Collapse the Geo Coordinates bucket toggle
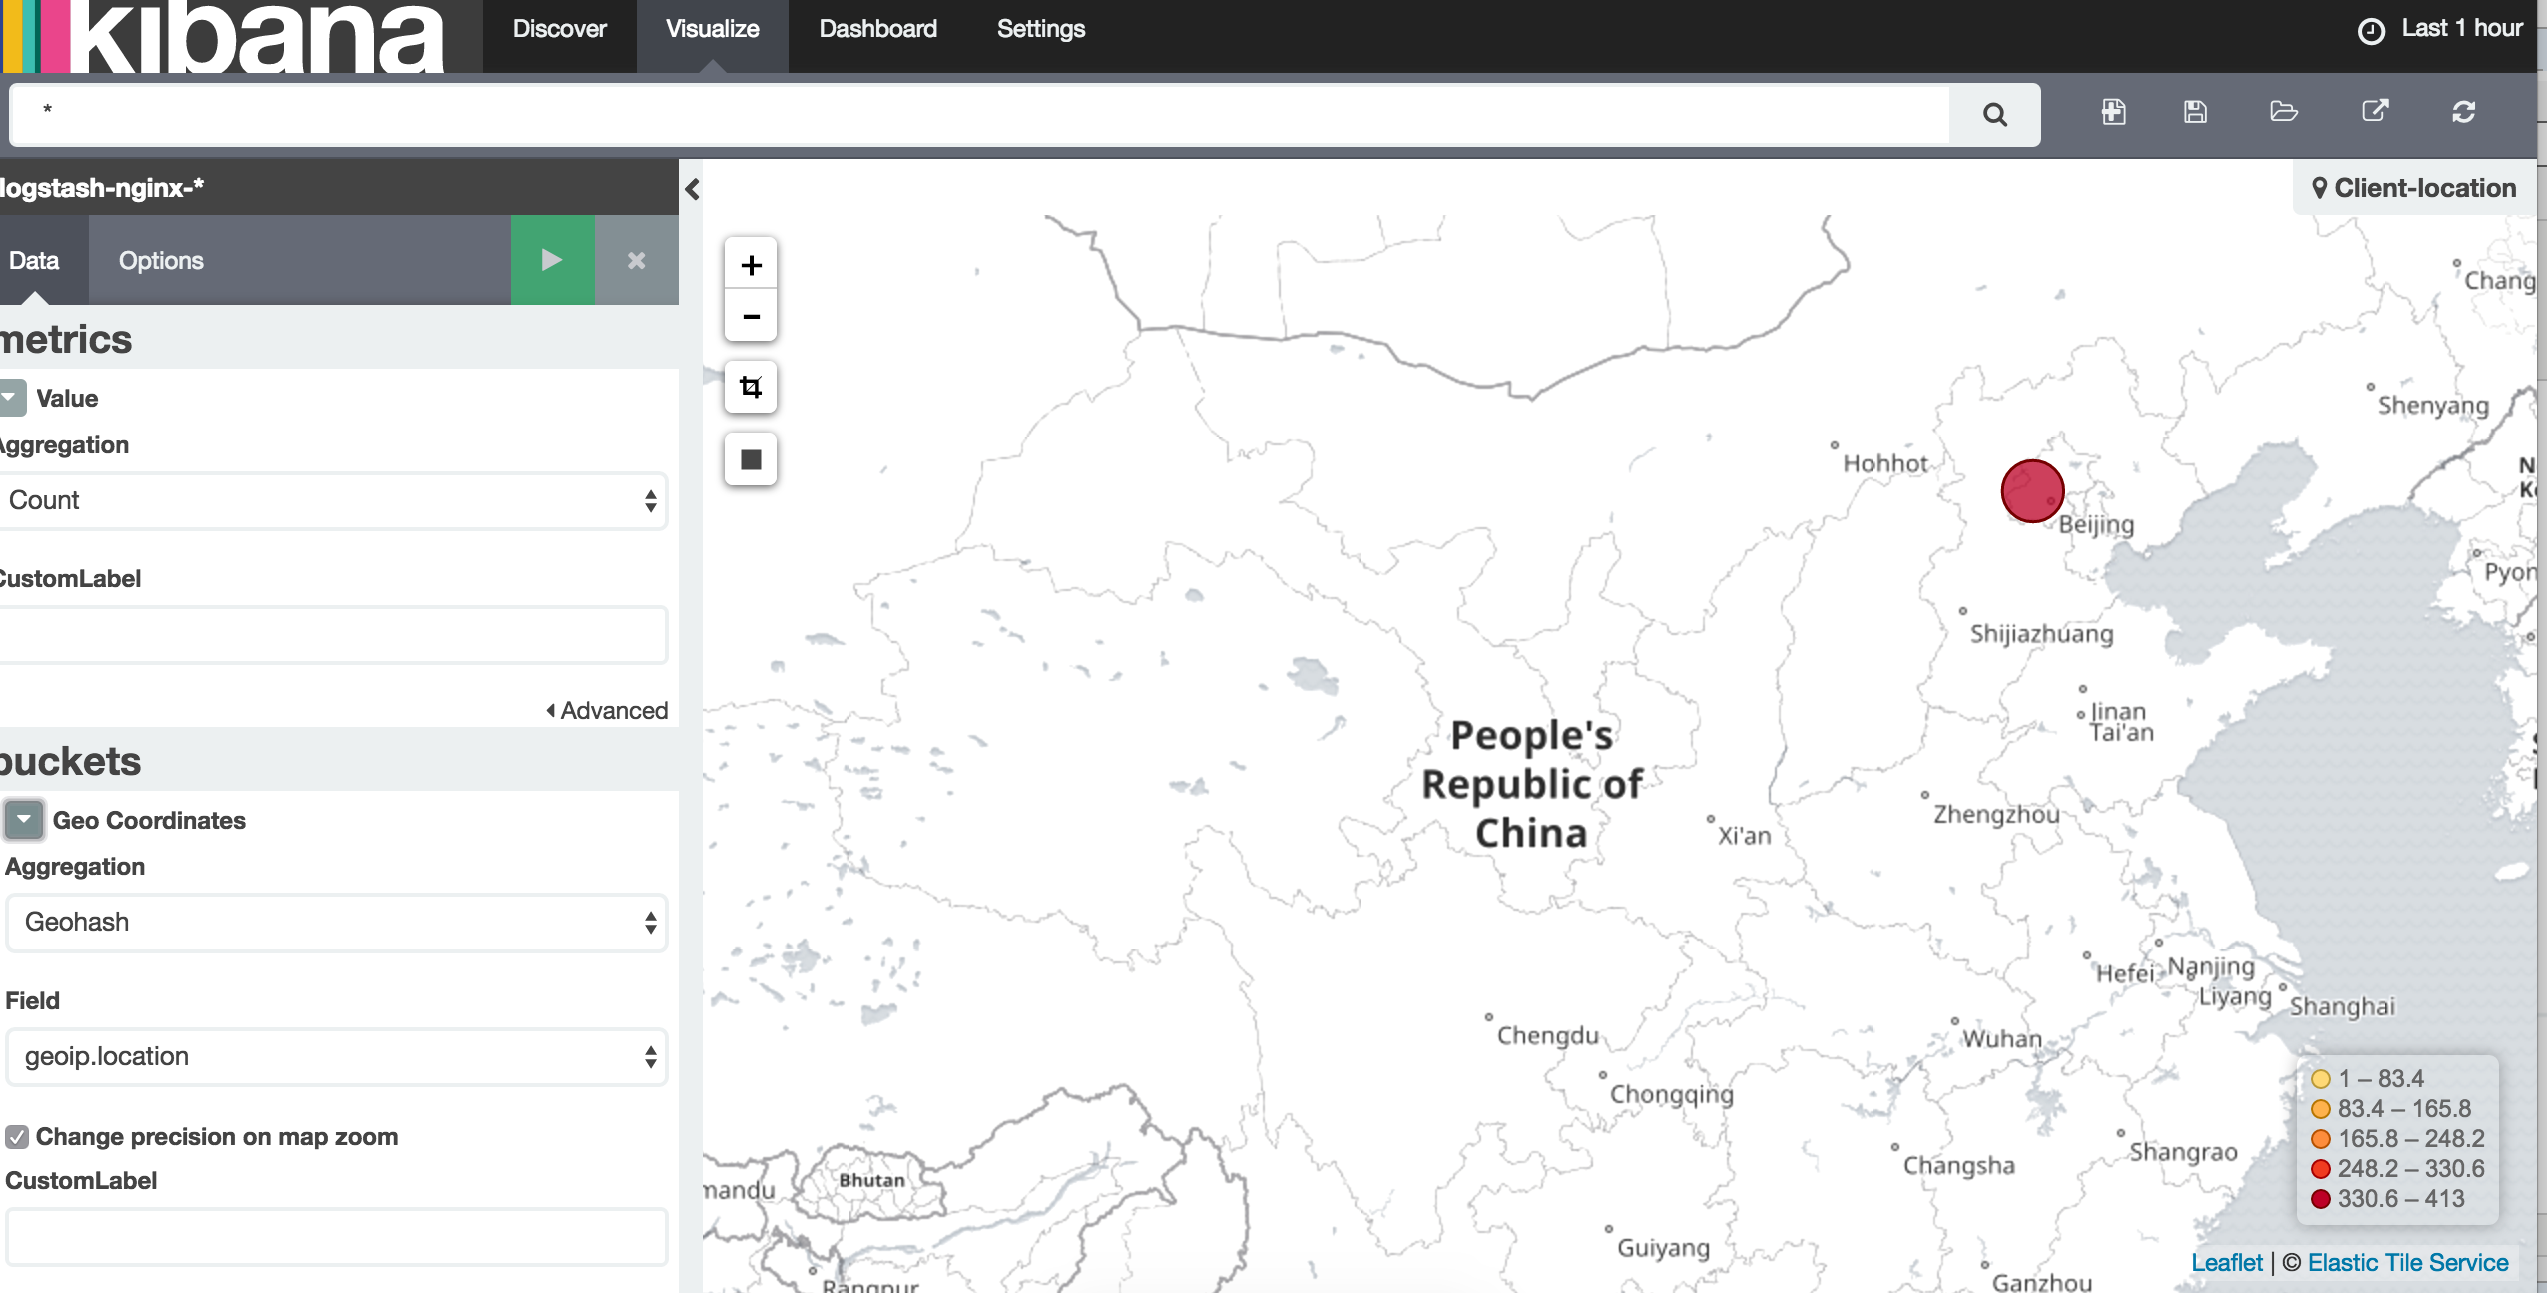The image size is (2547, 1293). [x=24, y=820]
